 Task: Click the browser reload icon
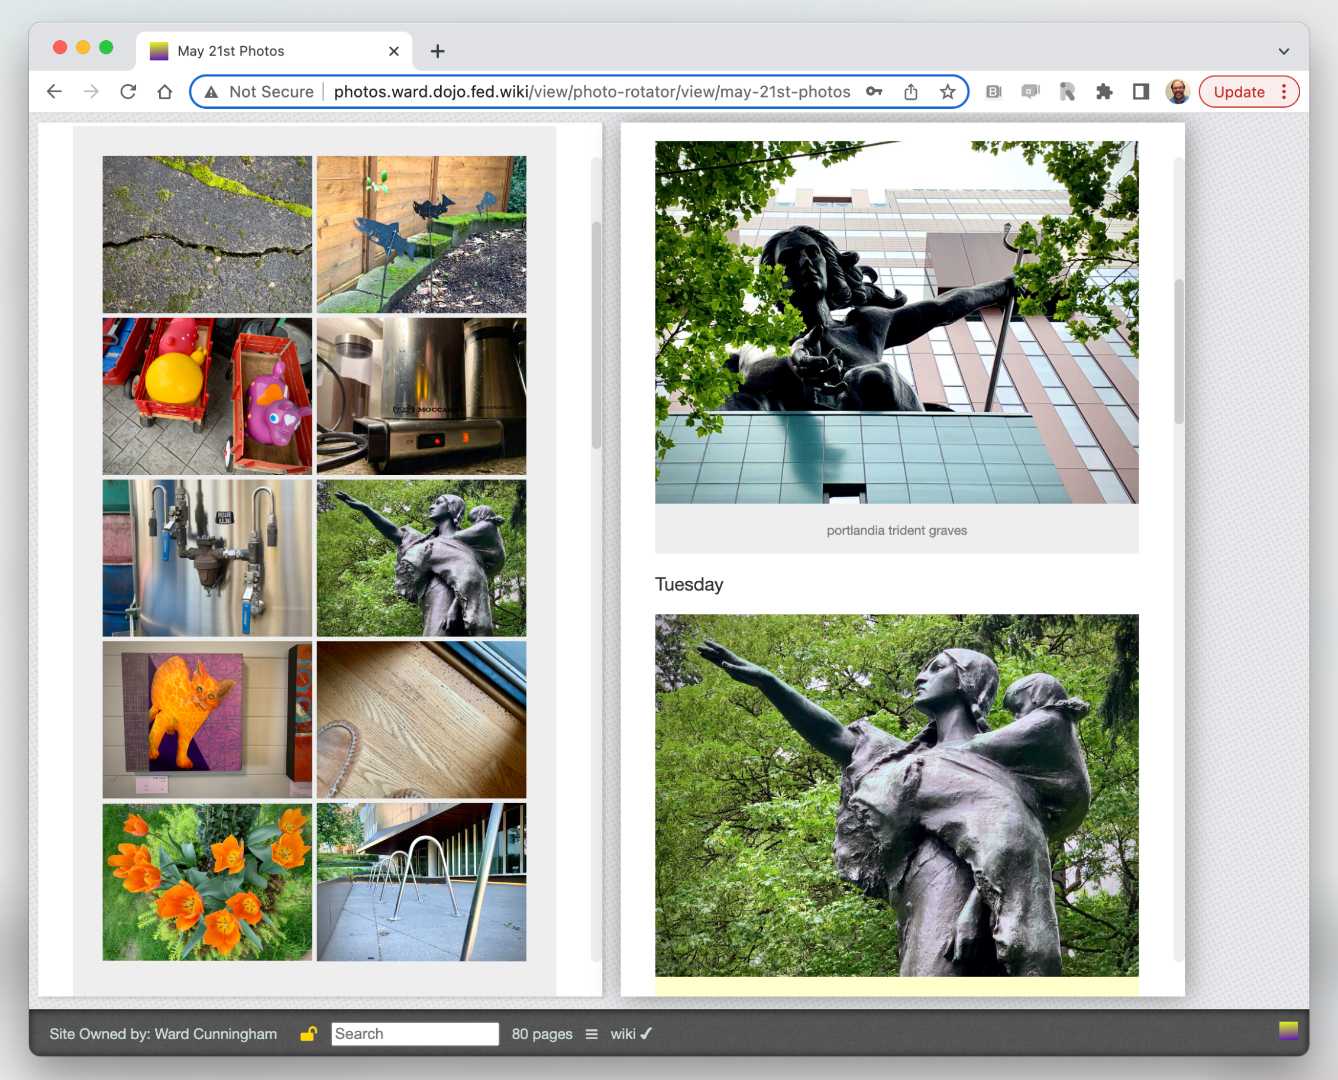(128, 92)
